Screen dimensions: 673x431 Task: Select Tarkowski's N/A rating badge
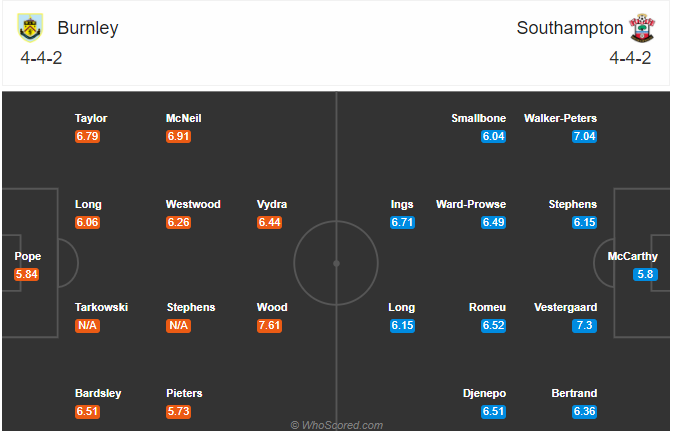click(88, 325)
